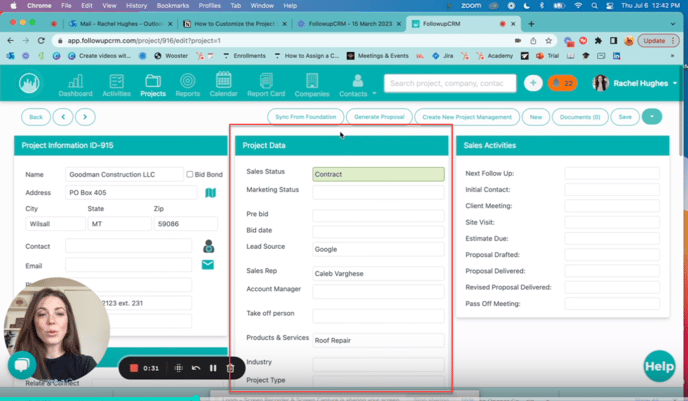
Task: Open the Companies navigation icon
Action: pyautogui.click(x=312, y=85)
